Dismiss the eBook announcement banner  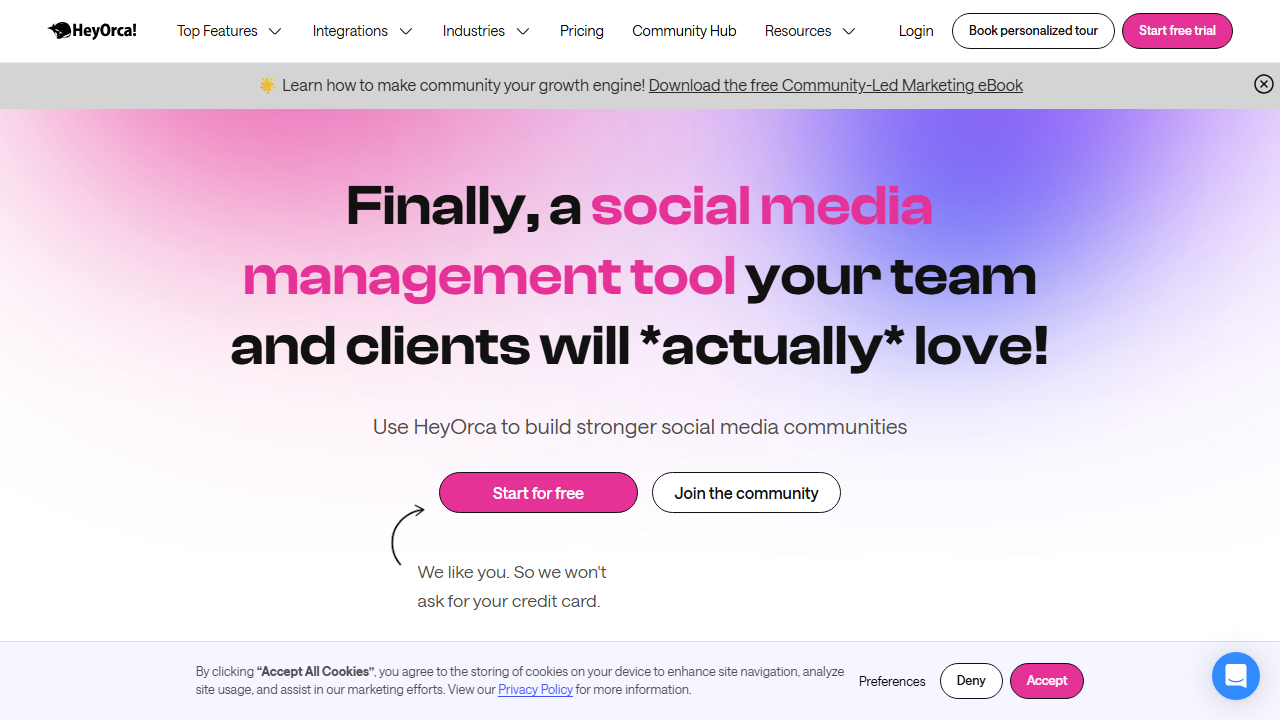point(1264,85)
